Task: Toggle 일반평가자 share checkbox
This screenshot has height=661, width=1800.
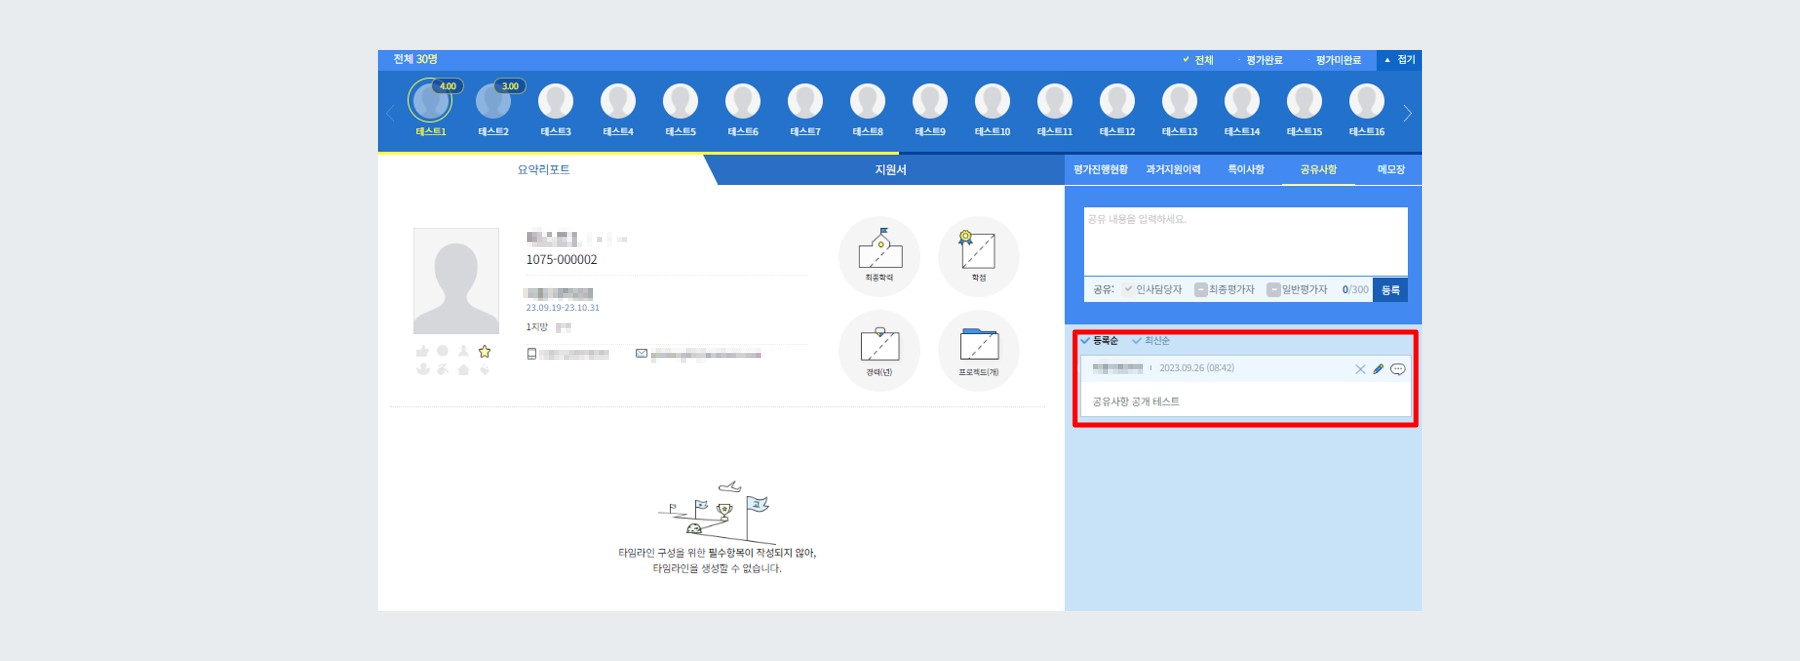Action: pyautogui.click(x=1274, y=289)
